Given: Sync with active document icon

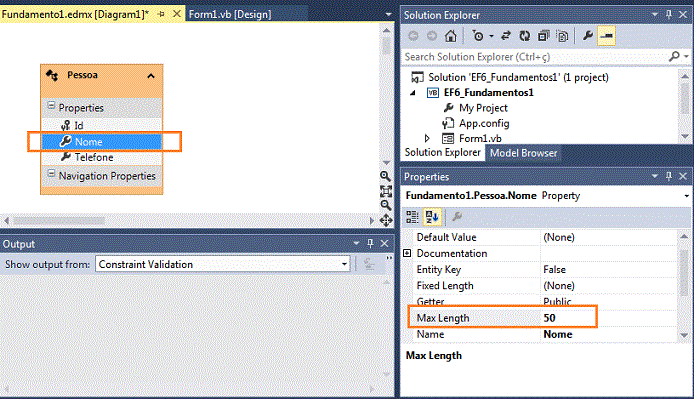Looking at the screenshot, I should point(505,36).
